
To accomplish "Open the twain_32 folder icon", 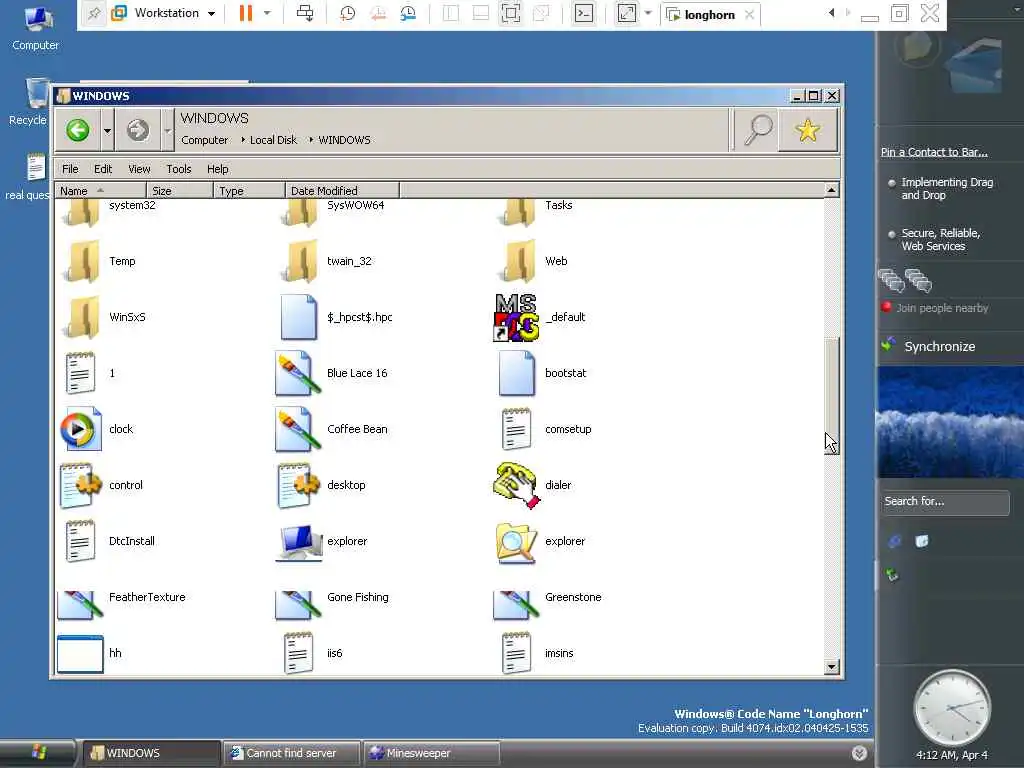I will coord(299,261).
